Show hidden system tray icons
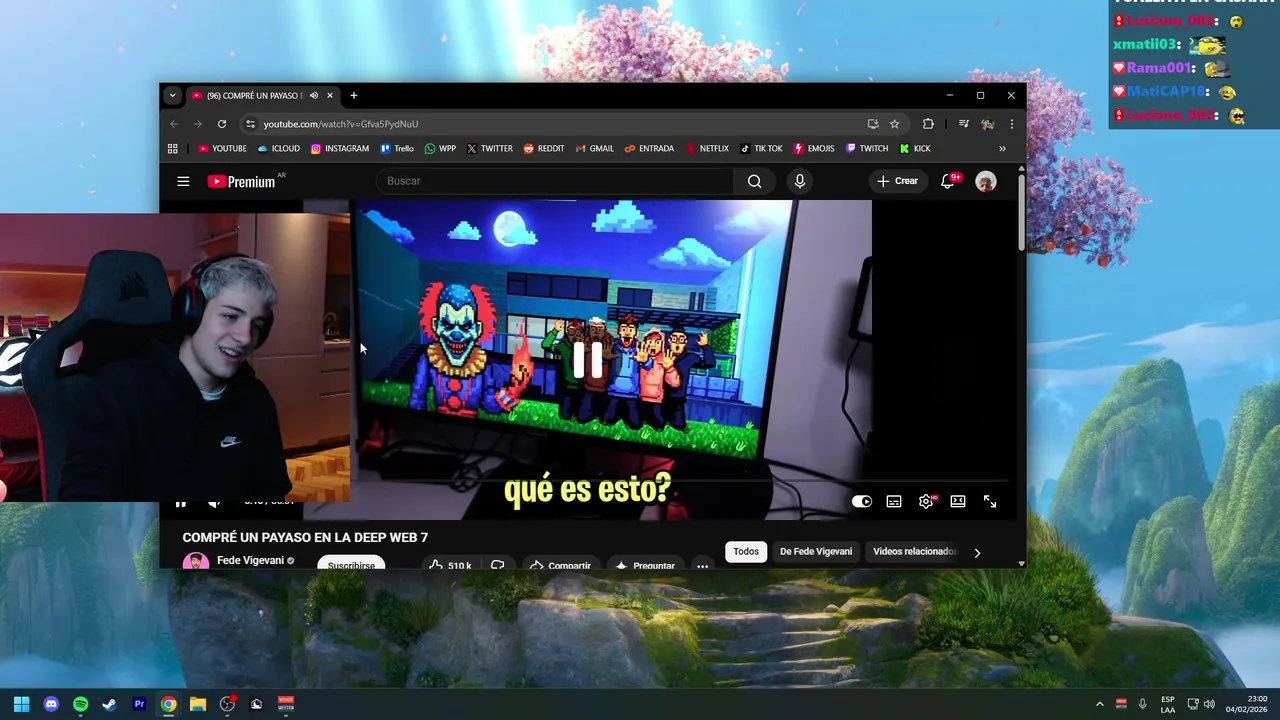Screen dimensions: 1280x720 click(1099, 704)
